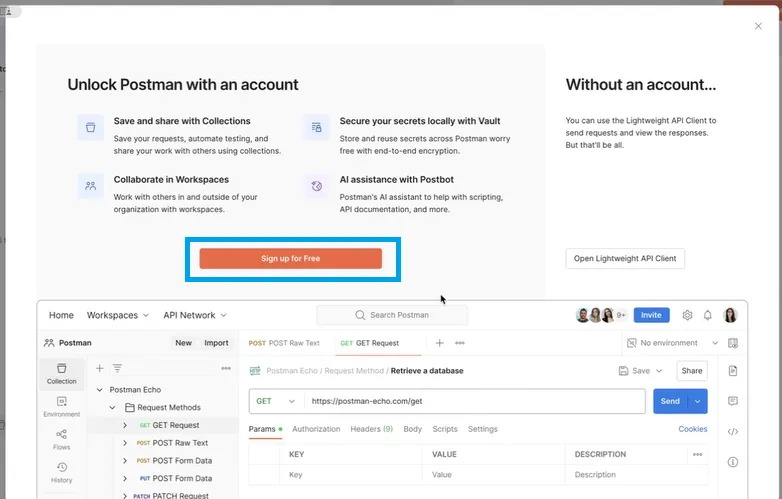Click the Collections feature icon

pyautogui.click(x=90, y=127)
